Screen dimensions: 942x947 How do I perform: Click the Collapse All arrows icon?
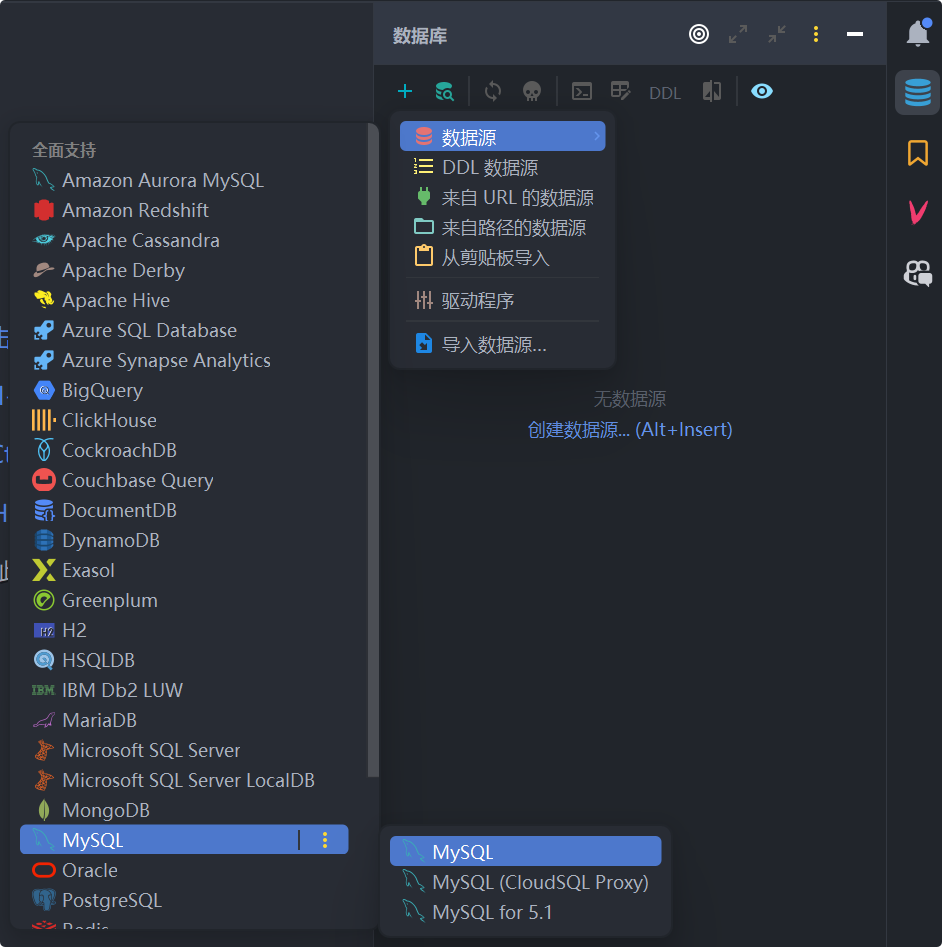click(x=777, y=34)
